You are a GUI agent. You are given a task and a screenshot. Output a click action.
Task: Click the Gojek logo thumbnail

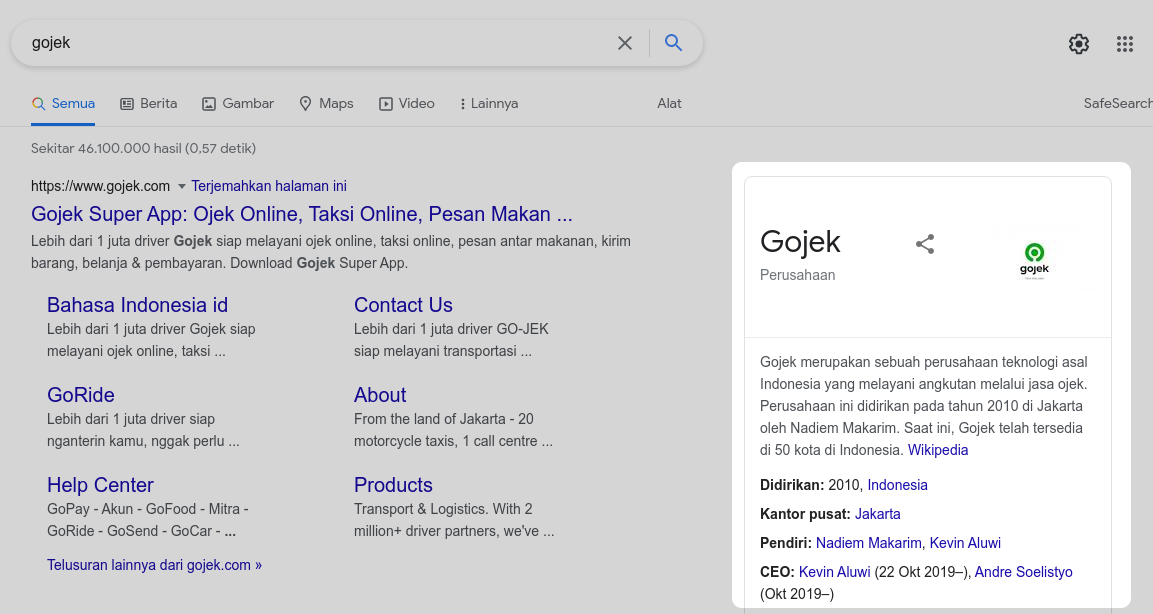(x=1034, y=261)
